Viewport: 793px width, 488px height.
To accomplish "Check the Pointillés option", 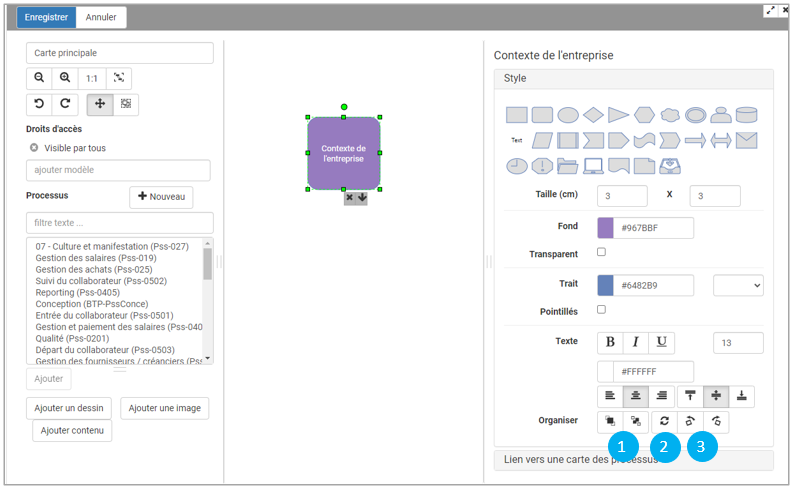I will coord(601,310).
